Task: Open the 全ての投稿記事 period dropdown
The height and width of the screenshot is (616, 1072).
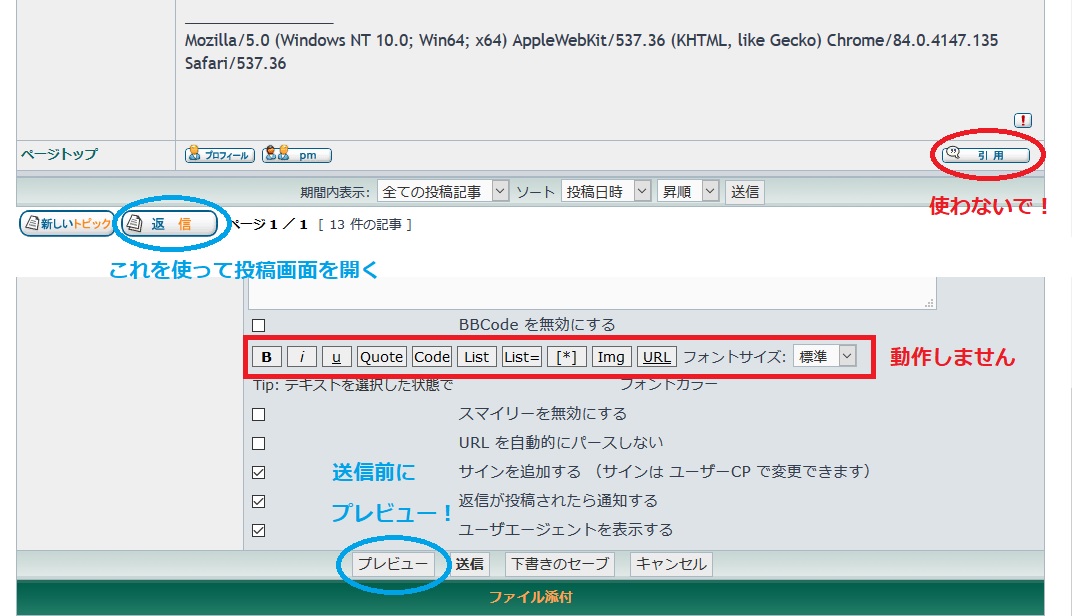Action: (x=444, y=191)
